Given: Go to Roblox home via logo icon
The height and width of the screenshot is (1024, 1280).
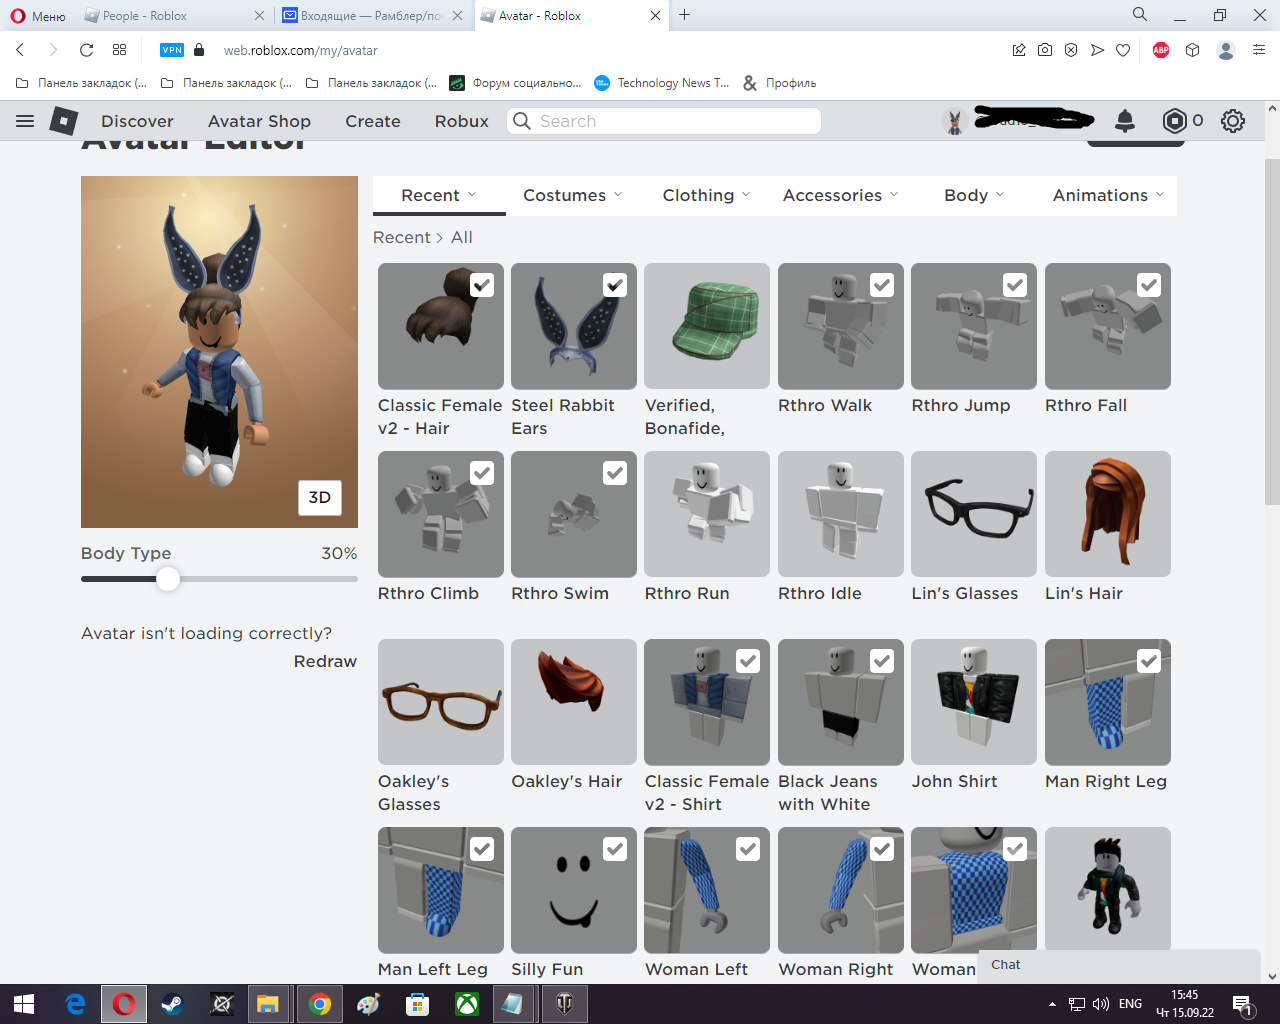Looking at the screenshot, I should point(64,121).
